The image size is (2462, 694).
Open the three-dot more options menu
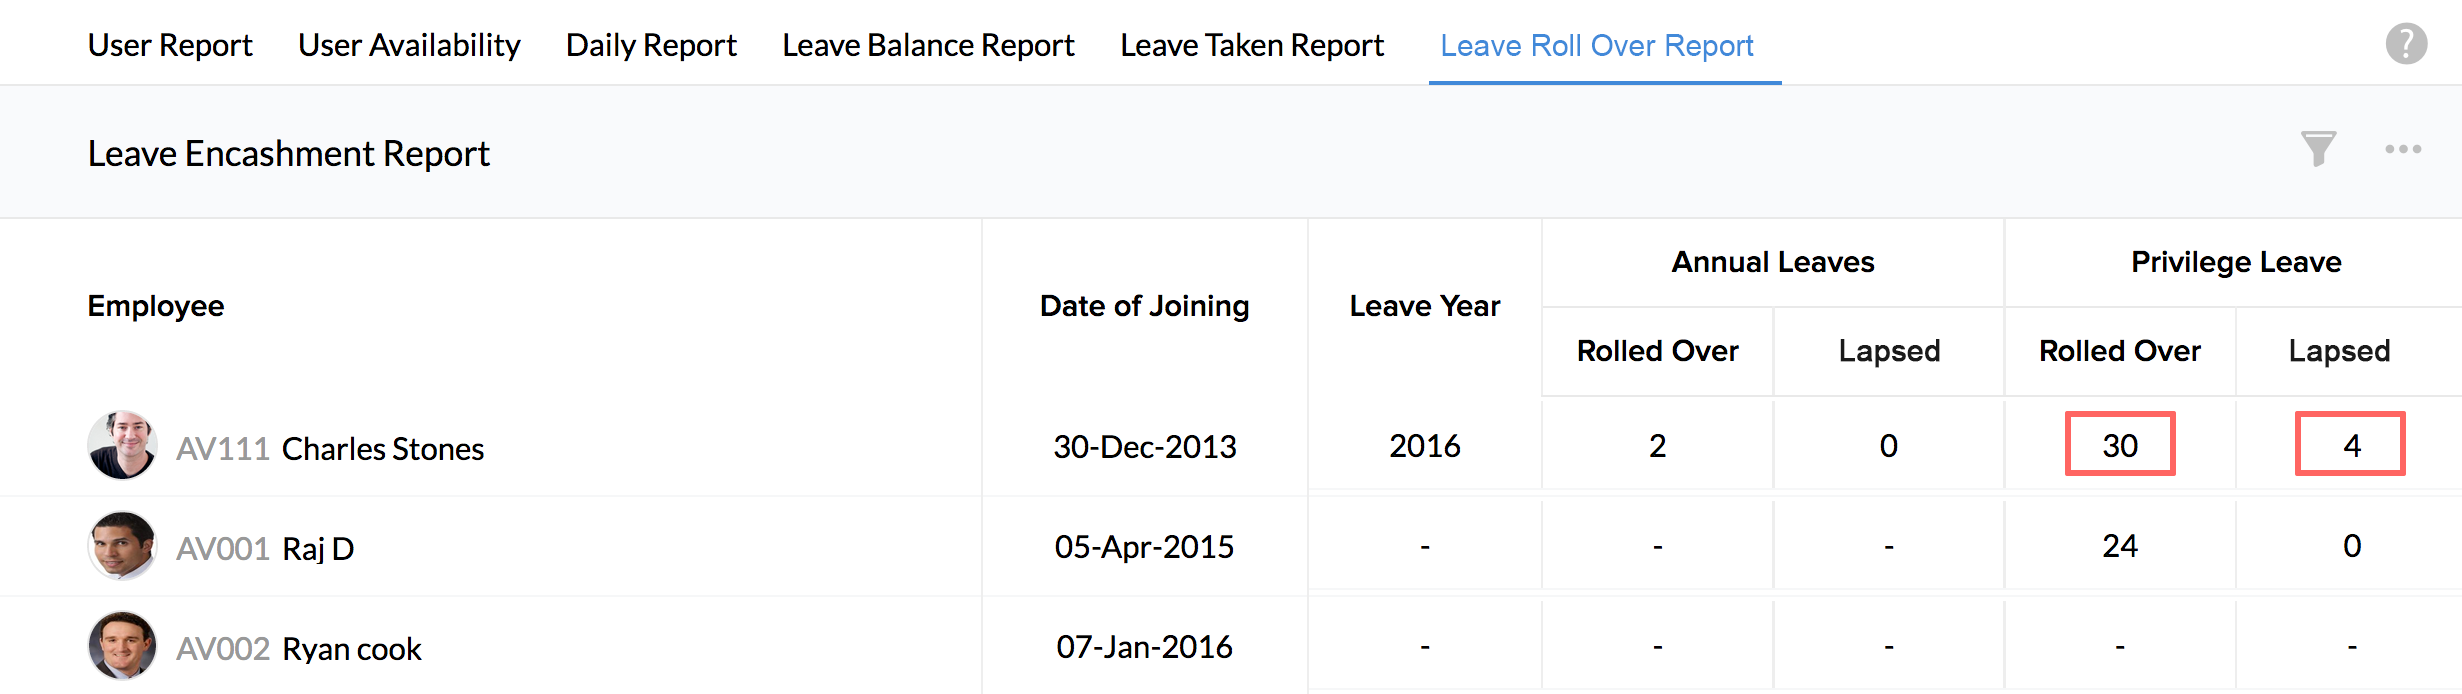click(2402, 150)
